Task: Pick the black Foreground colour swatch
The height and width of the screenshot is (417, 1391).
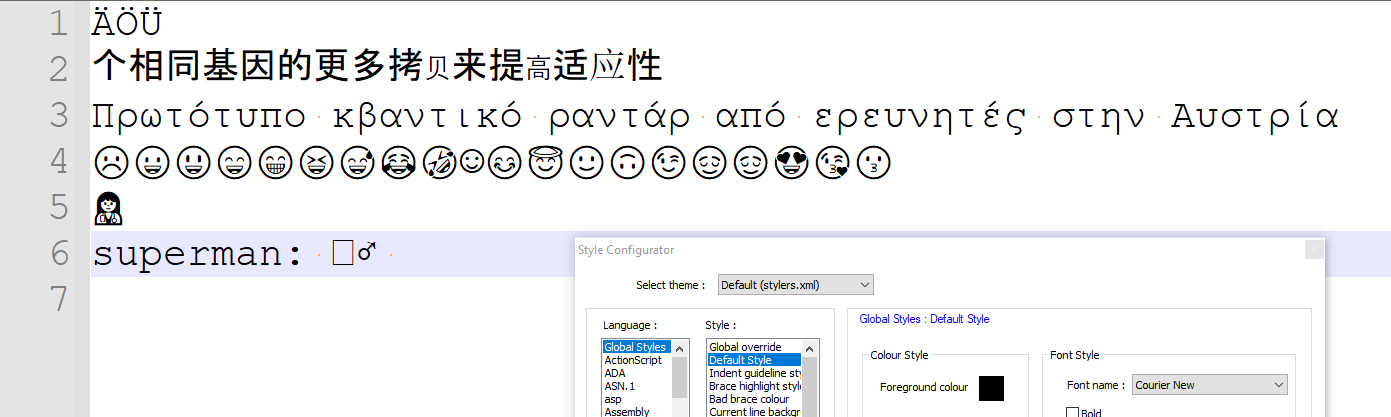Action: (991, 388)
